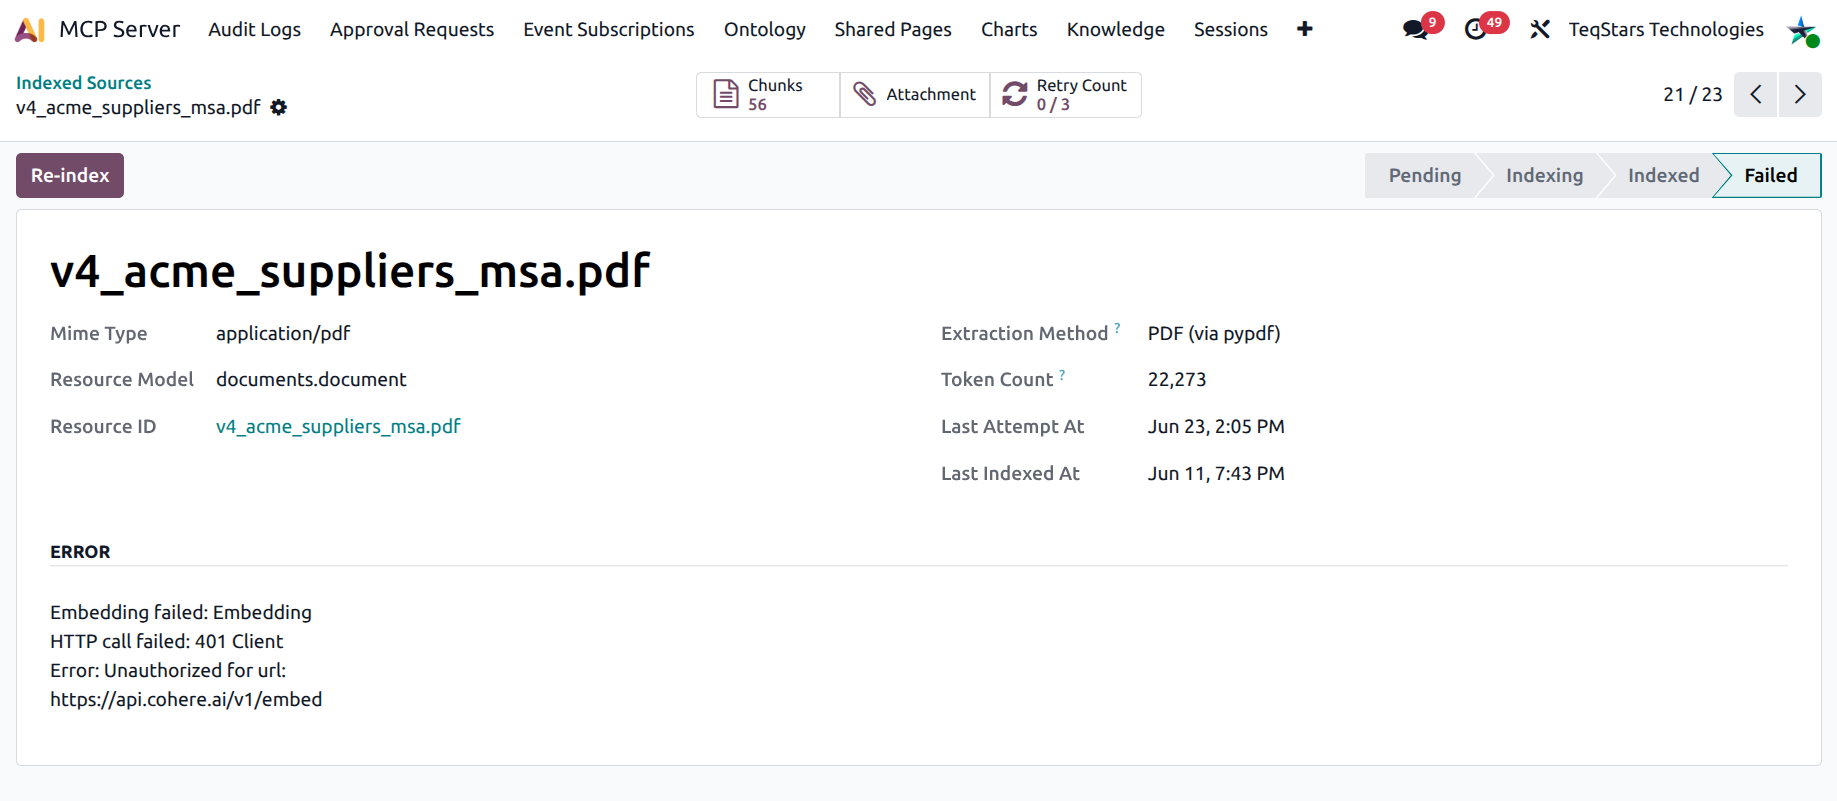Screen dimensions: 1837x801
Task: Open the conversations chat bubble icon
Action: point(1415,30)
